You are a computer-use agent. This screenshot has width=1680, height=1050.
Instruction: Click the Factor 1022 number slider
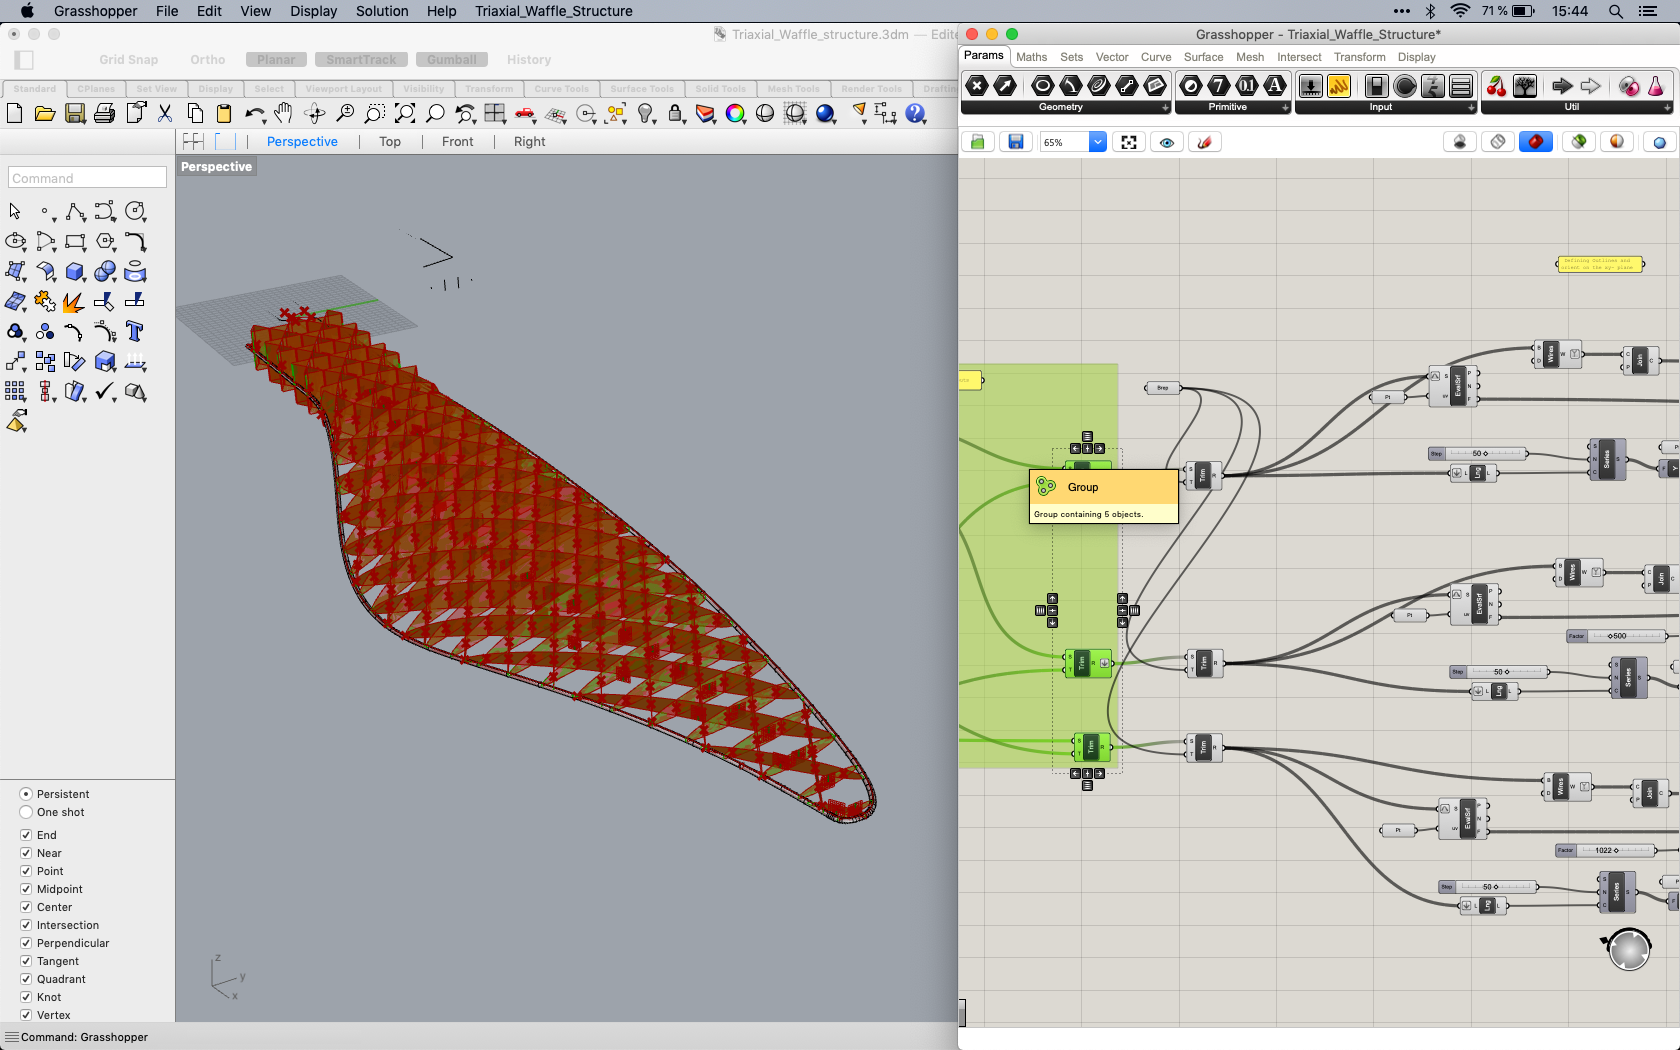point(1604,850)
